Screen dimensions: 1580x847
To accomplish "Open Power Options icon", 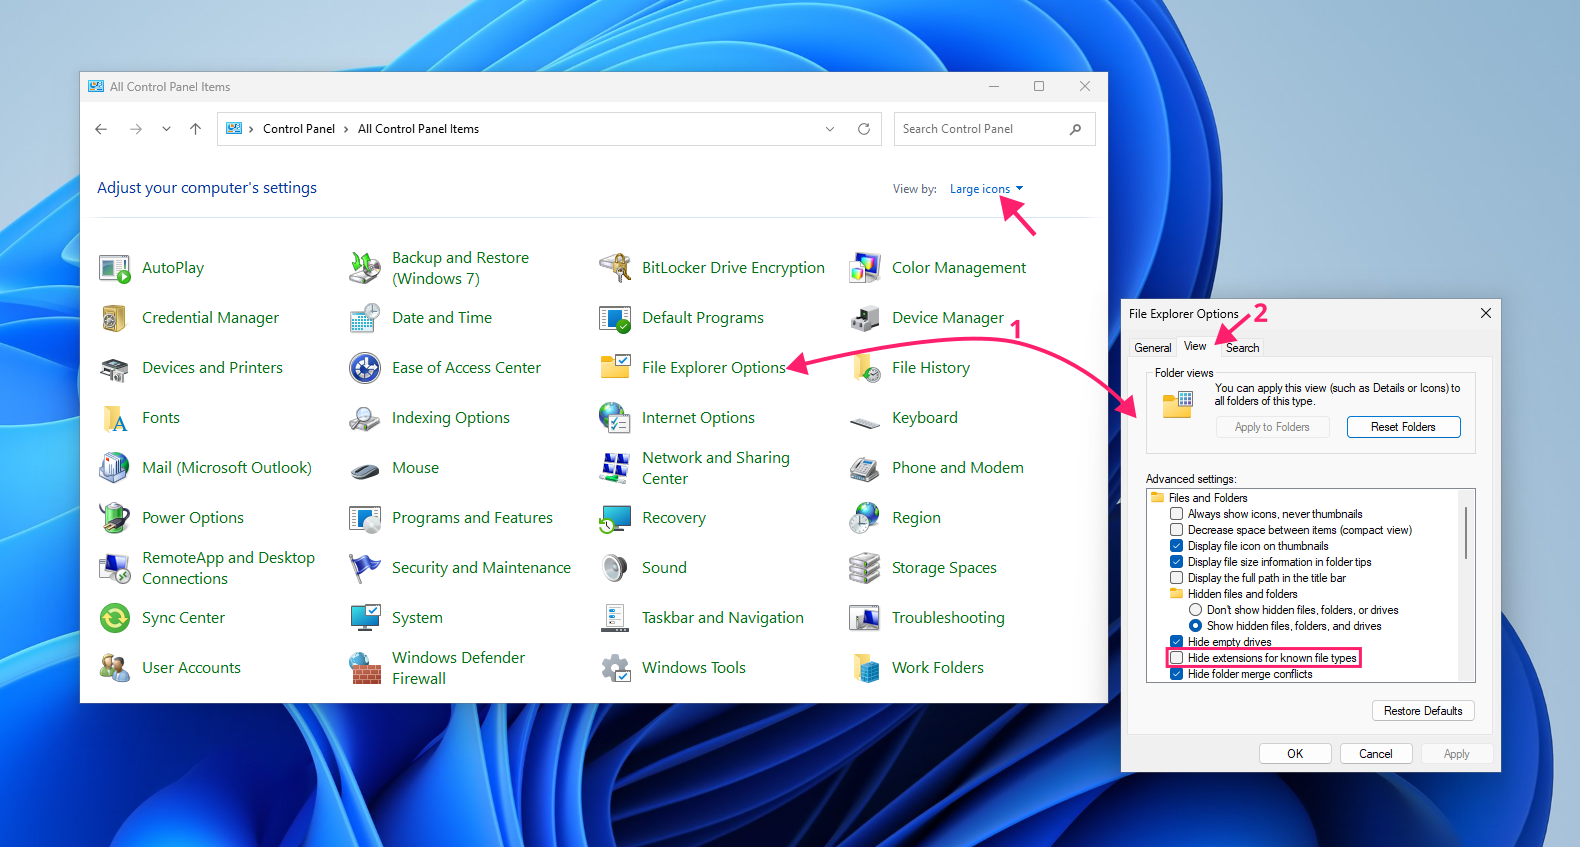I will (x=115, y=518).
